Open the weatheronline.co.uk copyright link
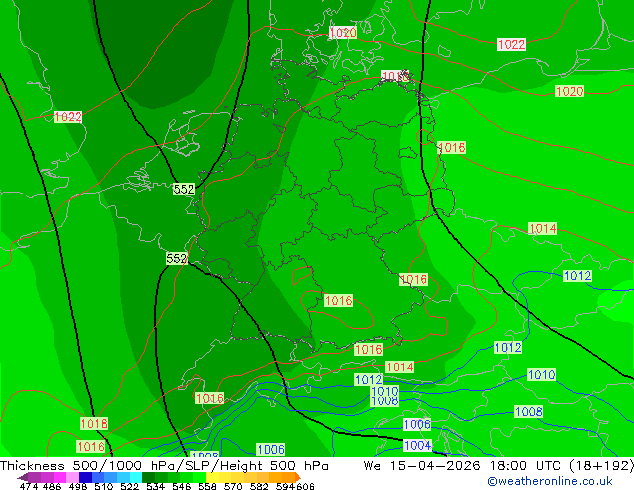Image resolution: width=634 pixels, height=490 pixels. pos(550,481)
